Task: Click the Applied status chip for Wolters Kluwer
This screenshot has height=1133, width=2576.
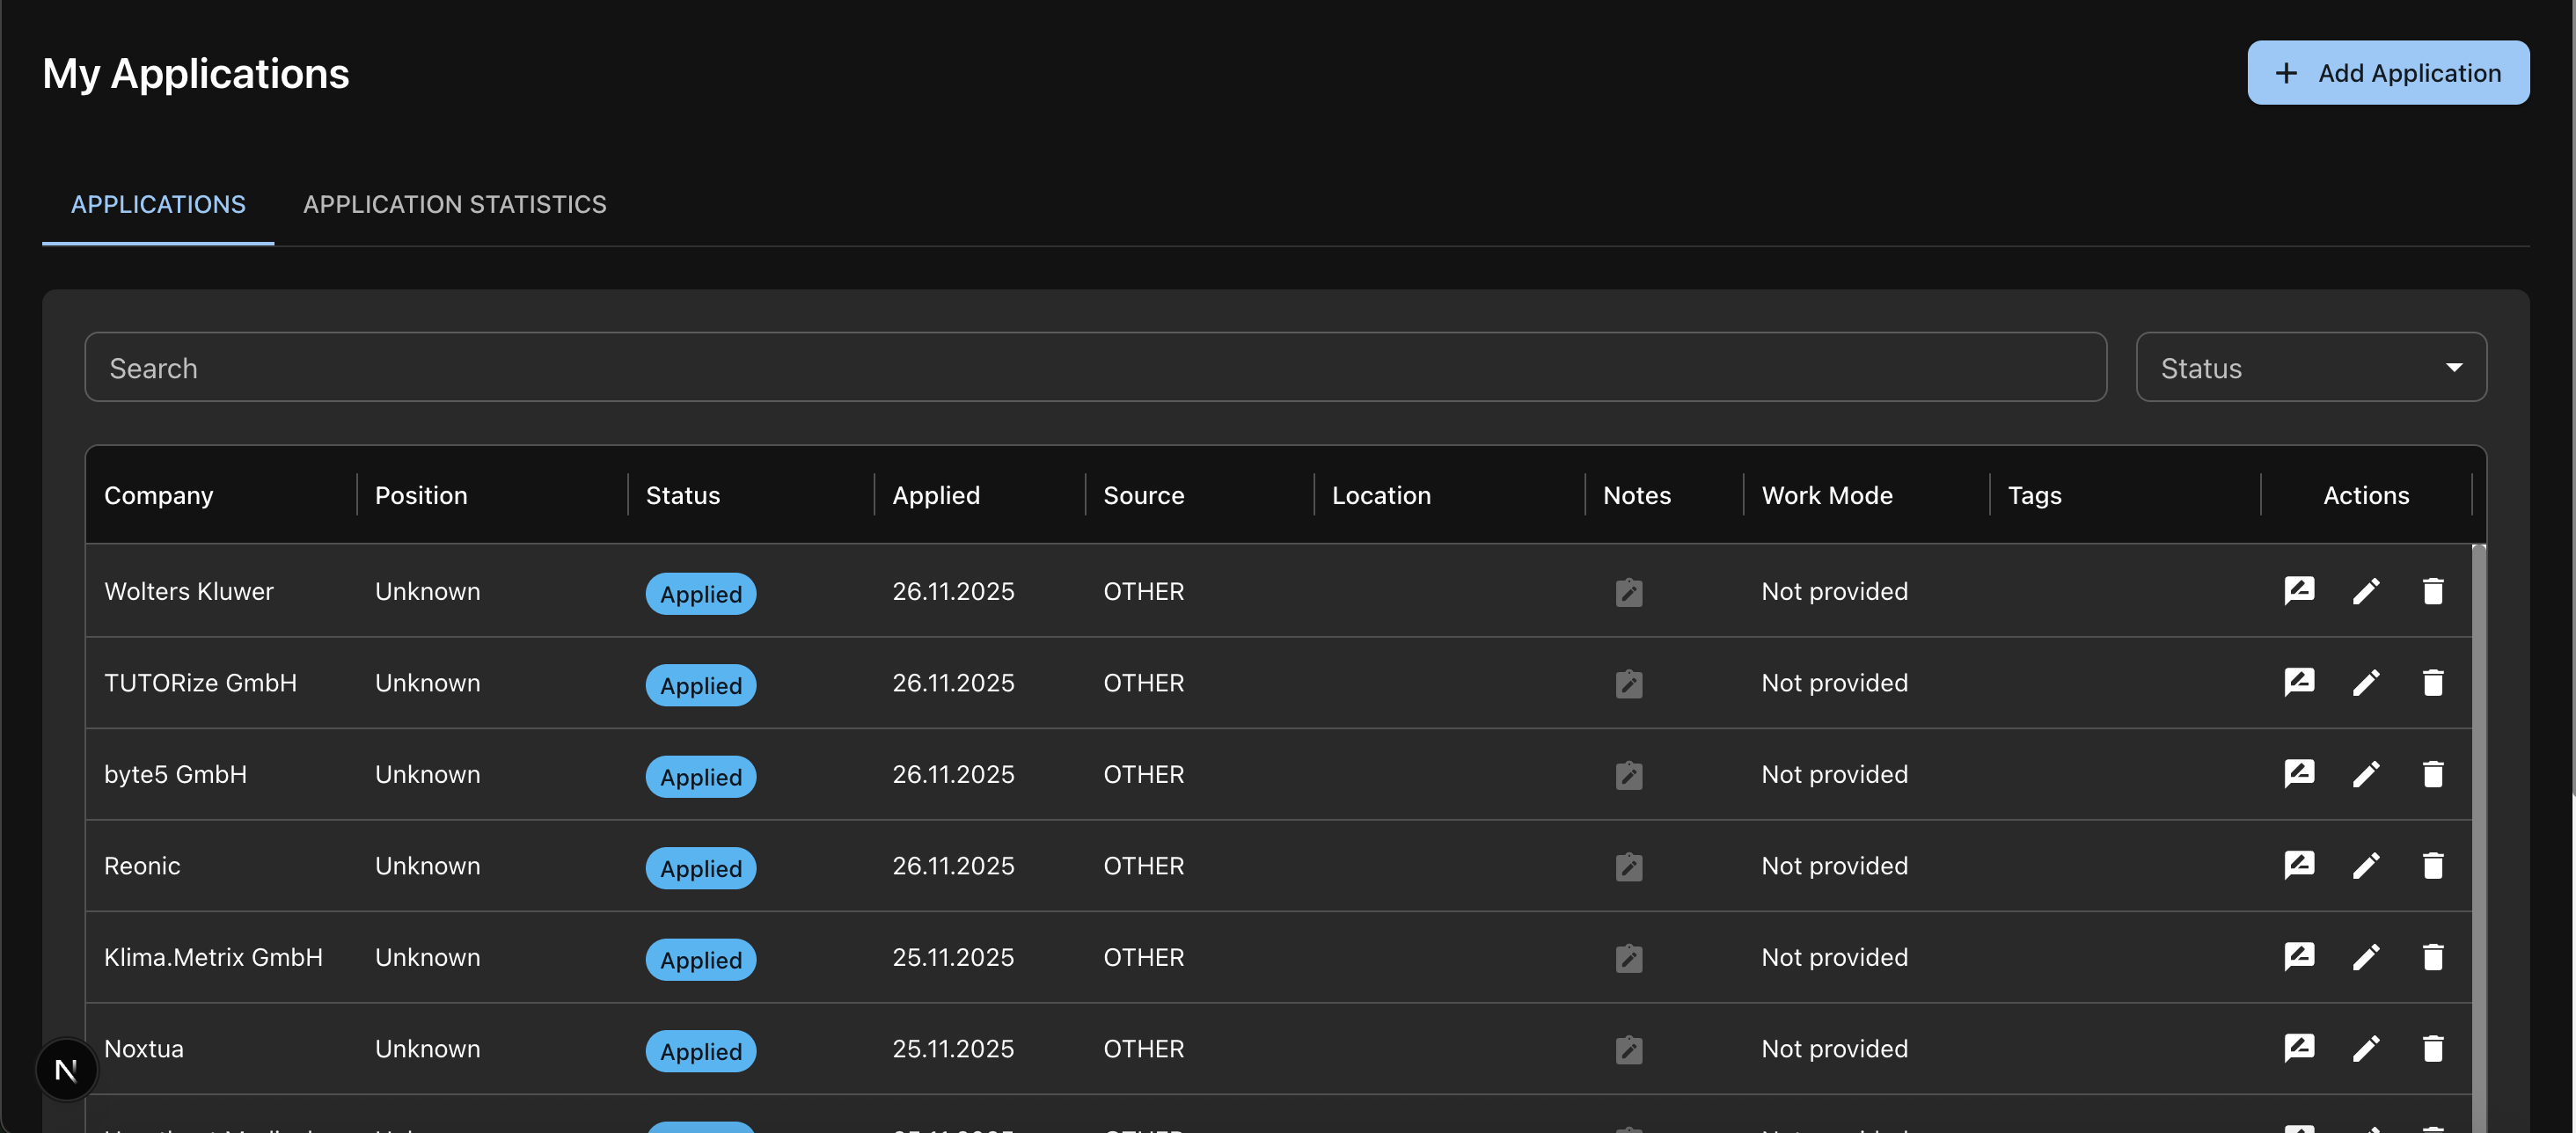Action: click(700, 593)
